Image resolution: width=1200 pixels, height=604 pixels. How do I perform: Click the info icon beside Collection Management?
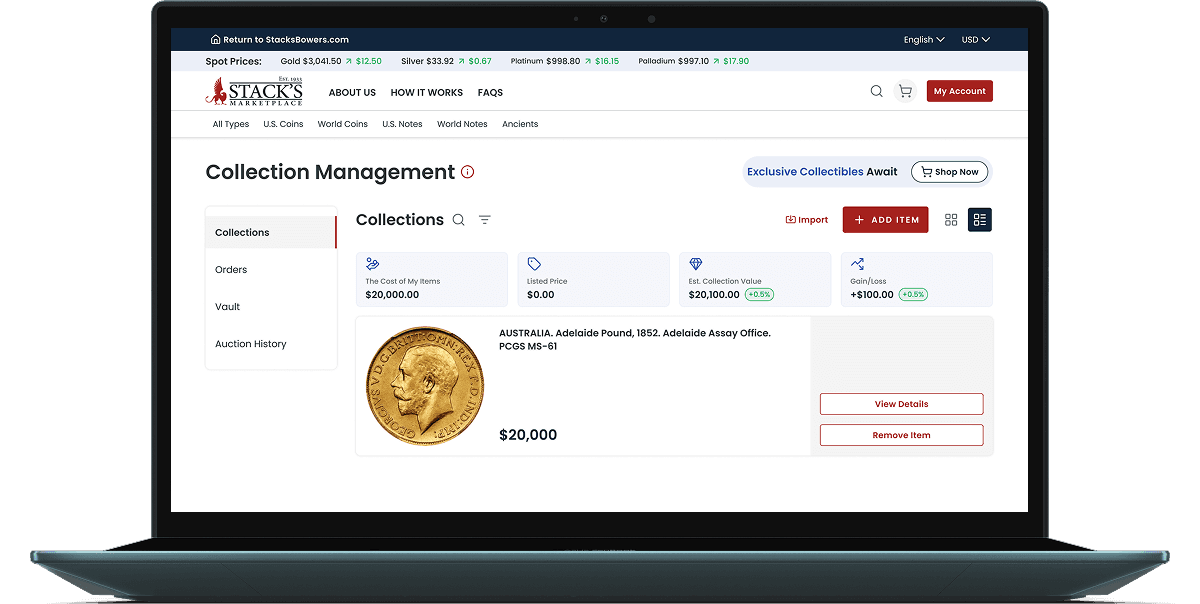point(467,172)
